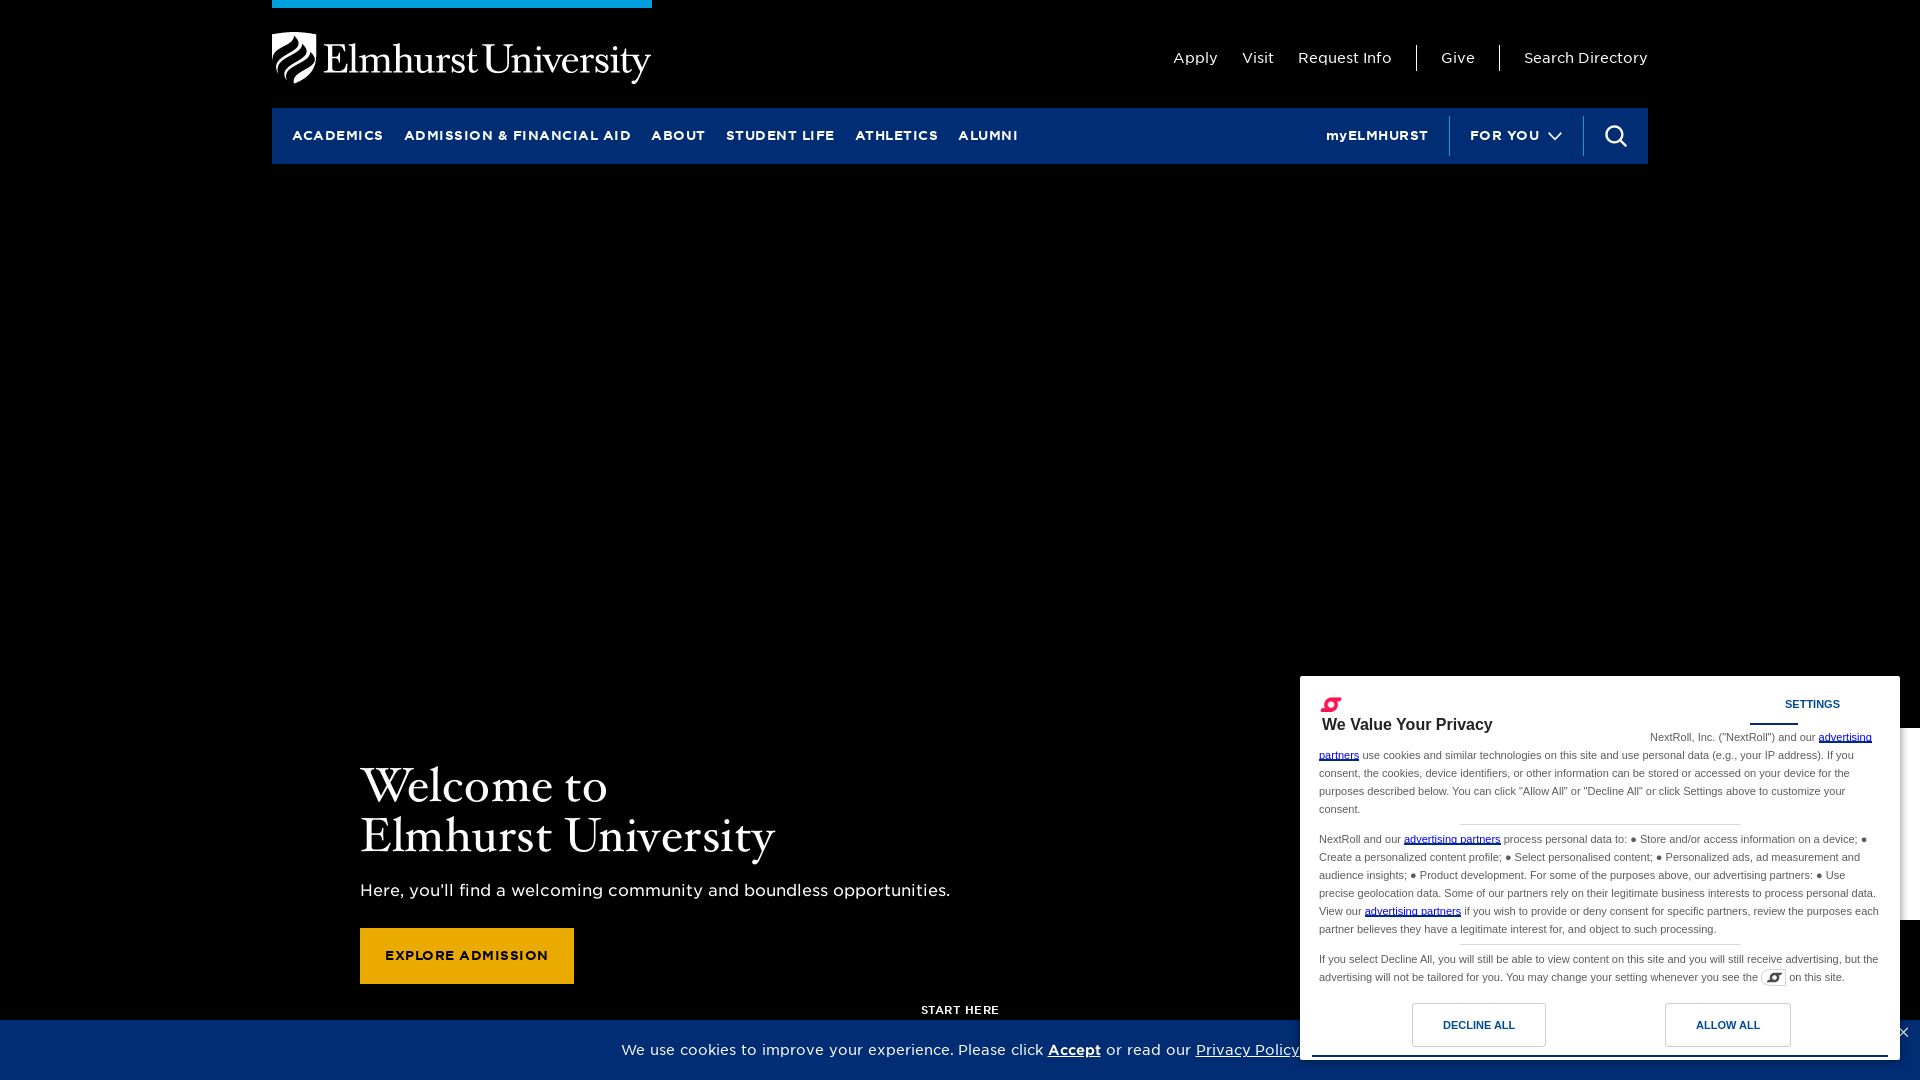Screen dimensions: 1920x1080
Task: Click SETTINGS in privacy consent panel
Action: 1812,703
